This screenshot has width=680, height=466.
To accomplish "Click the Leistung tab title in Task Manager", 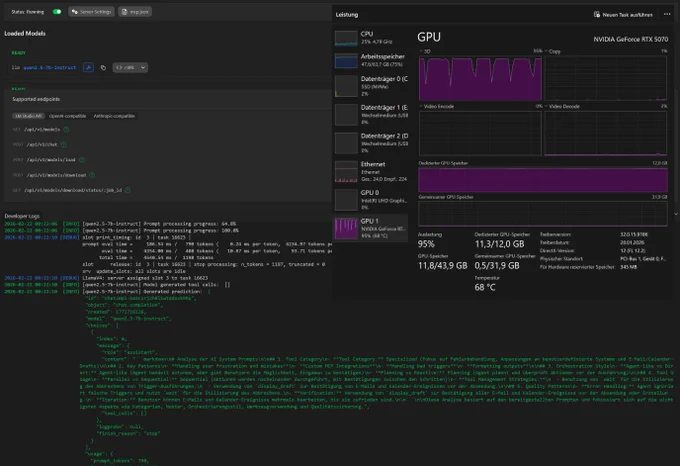I will 347,15.
